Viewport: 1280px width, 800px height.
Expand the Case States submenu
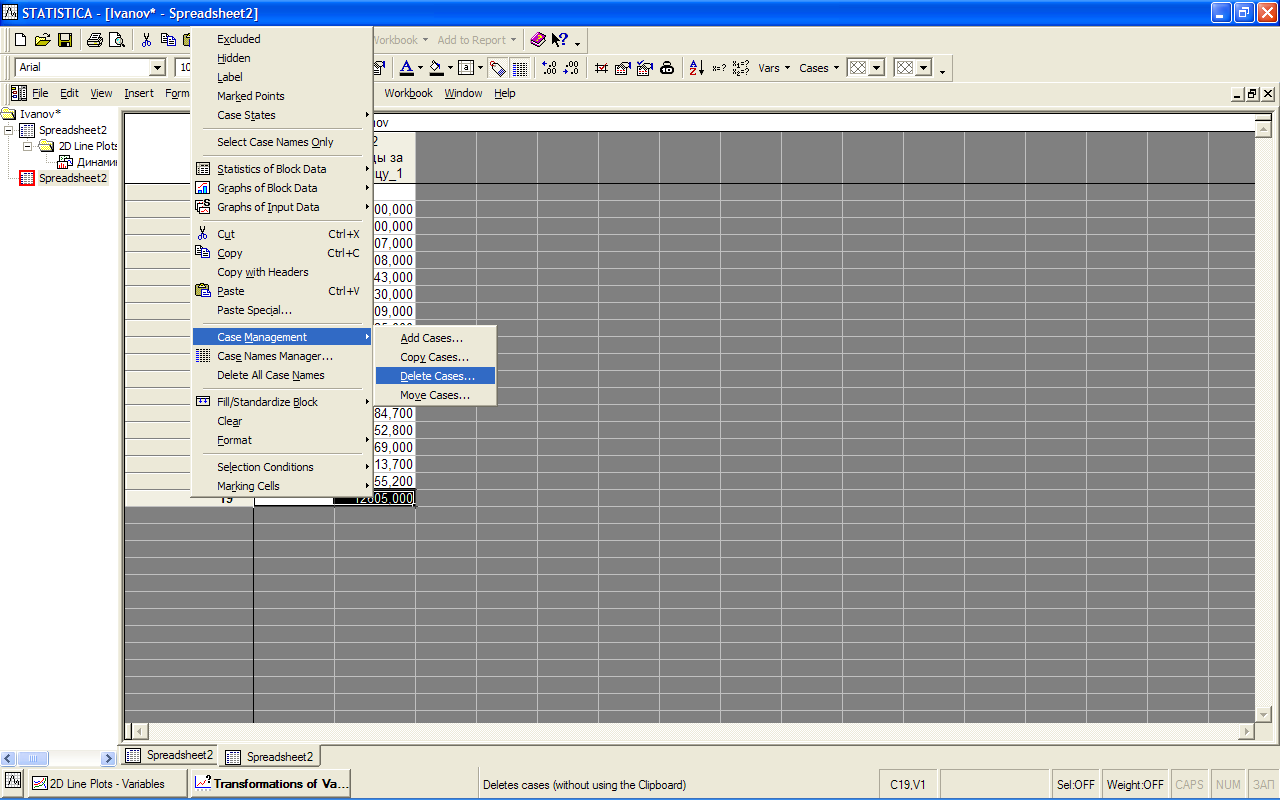281,115
